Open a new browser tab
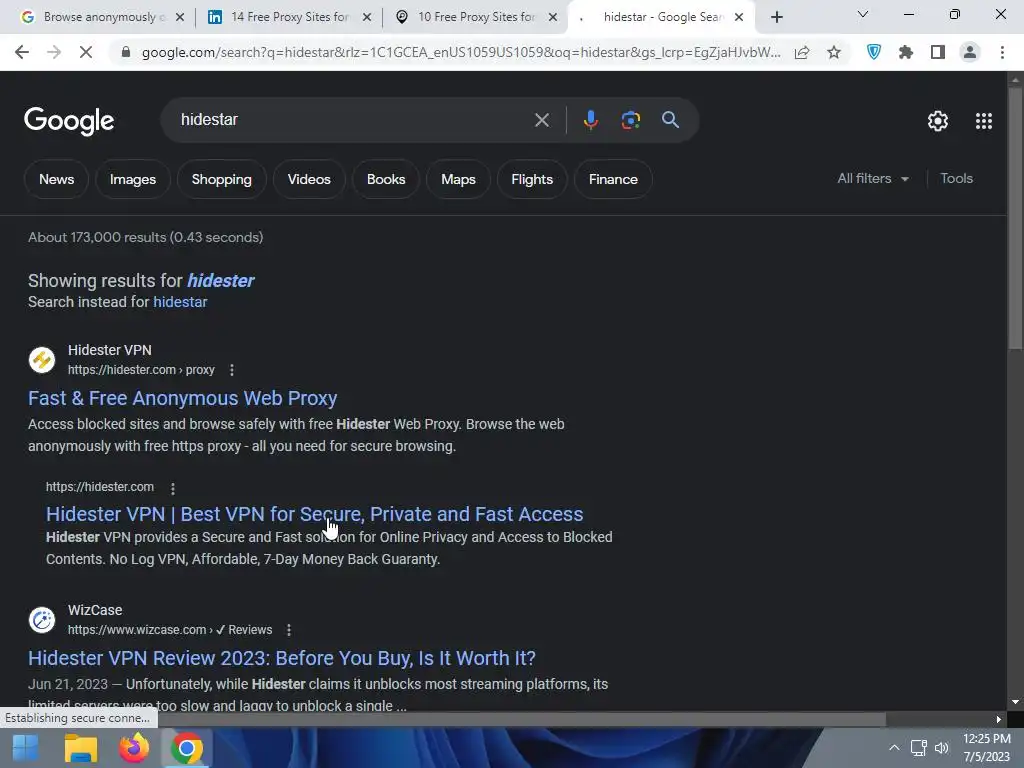 point(776,18)
